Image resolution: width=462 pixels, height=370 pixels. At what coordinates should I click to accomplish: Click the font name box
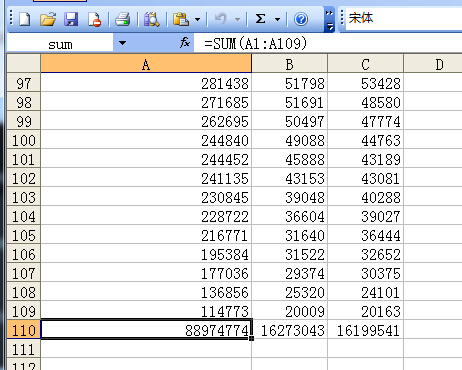pyautogui.click(x=404, y=18)
